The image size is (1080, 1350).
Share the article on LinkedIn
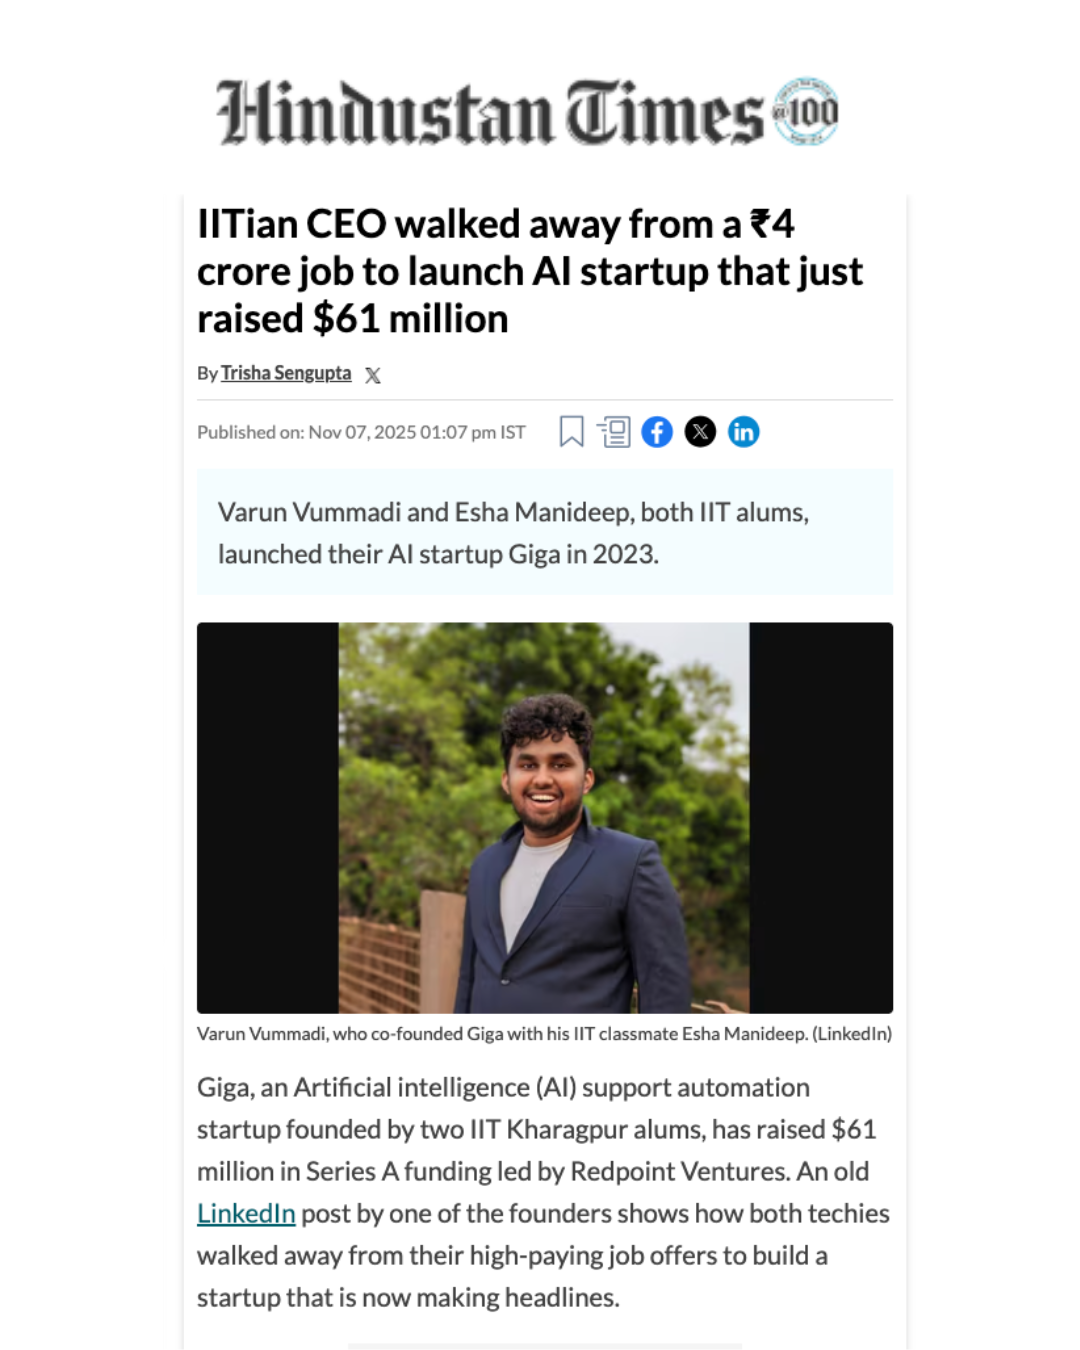click(743, 432)
